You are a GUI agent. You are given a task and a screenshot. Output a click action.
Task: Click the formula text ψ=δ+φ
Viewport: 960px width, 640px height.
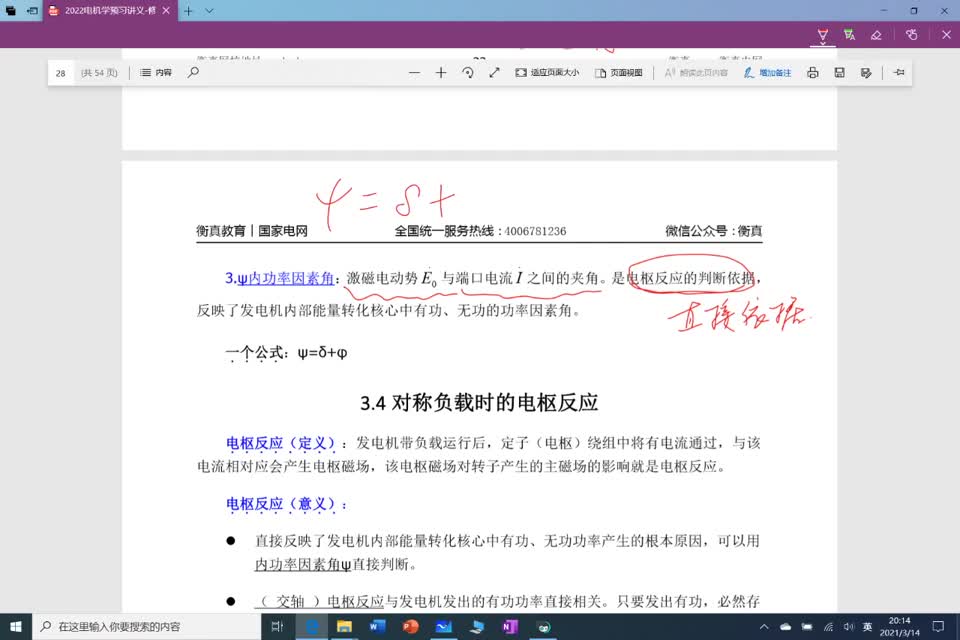(323, 353)
